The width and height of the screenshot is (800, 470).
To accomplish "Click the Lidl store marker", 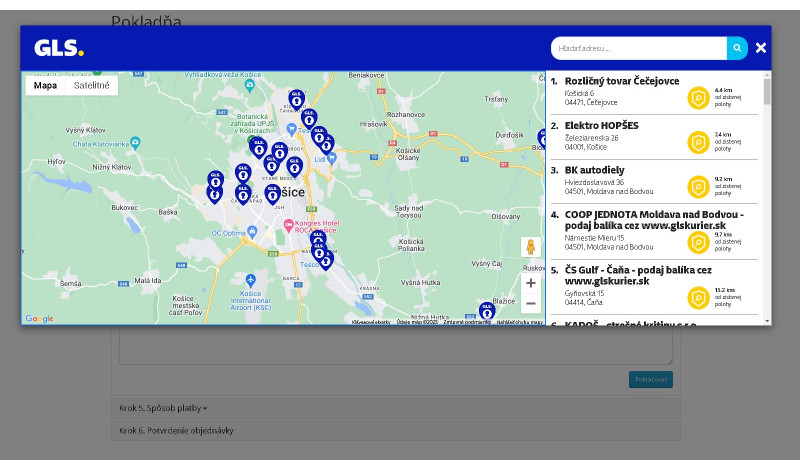I will (332, 159).
